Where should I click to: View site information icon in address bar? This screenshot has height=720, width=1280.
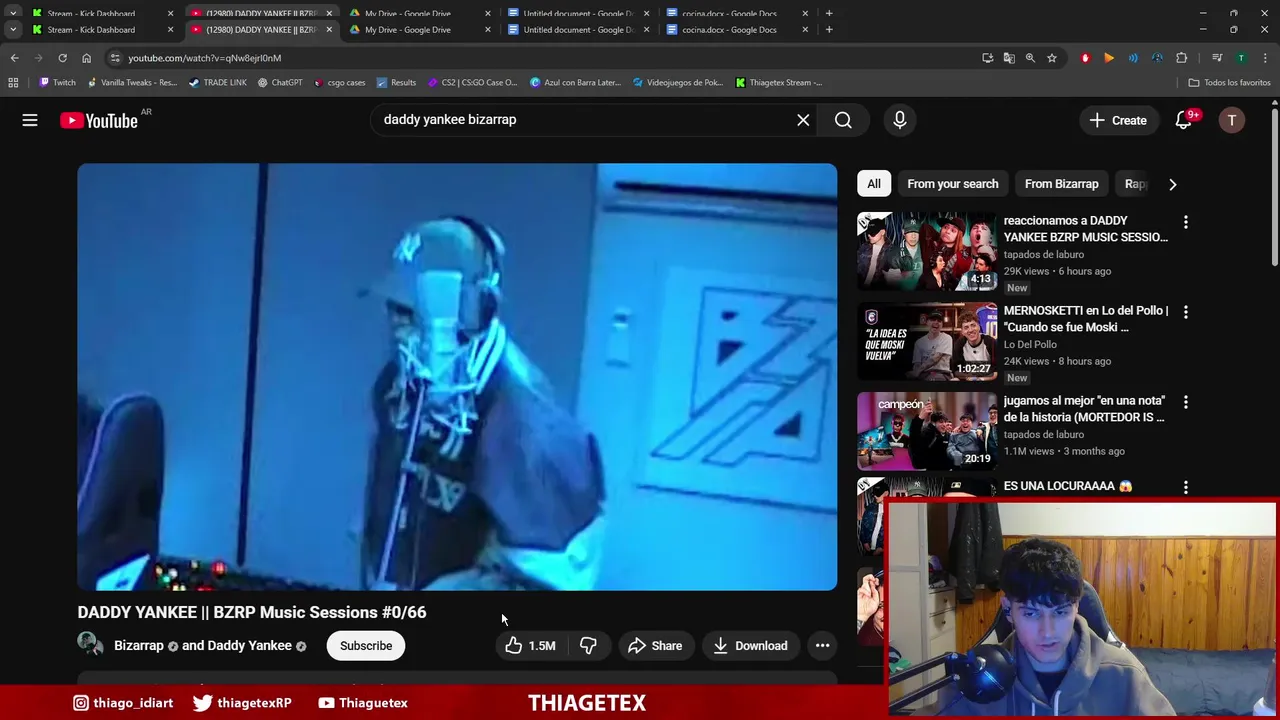tap(115, 58)
